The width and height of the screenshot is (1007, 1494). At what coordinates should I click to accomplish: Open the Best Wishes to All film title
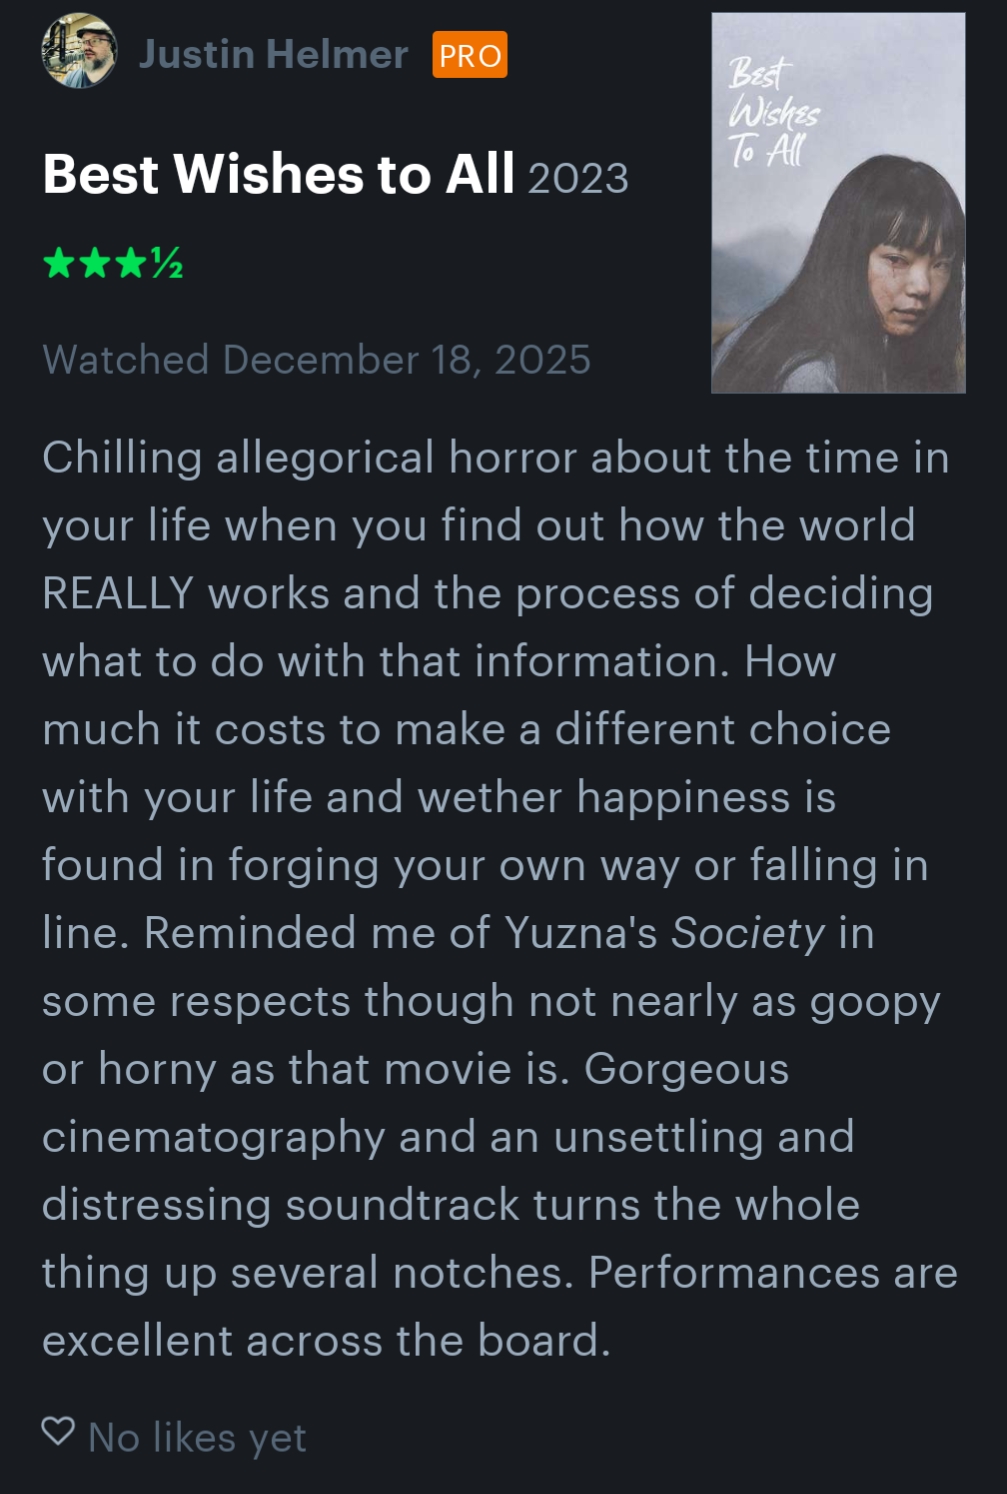click(x=279, y=174)
